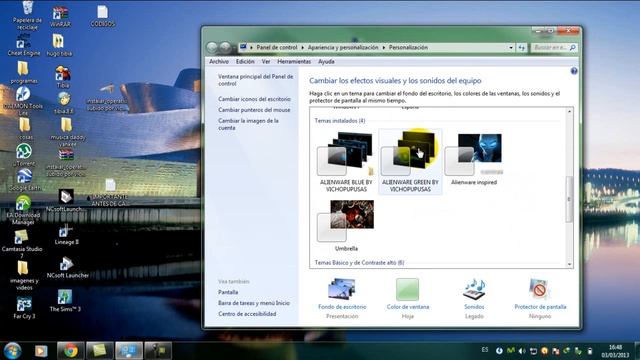640x360 pixels.
Task: Select the ALIENWARE GREEN BY VICHOPUPUSAS theme
Action: coord(410,162)
